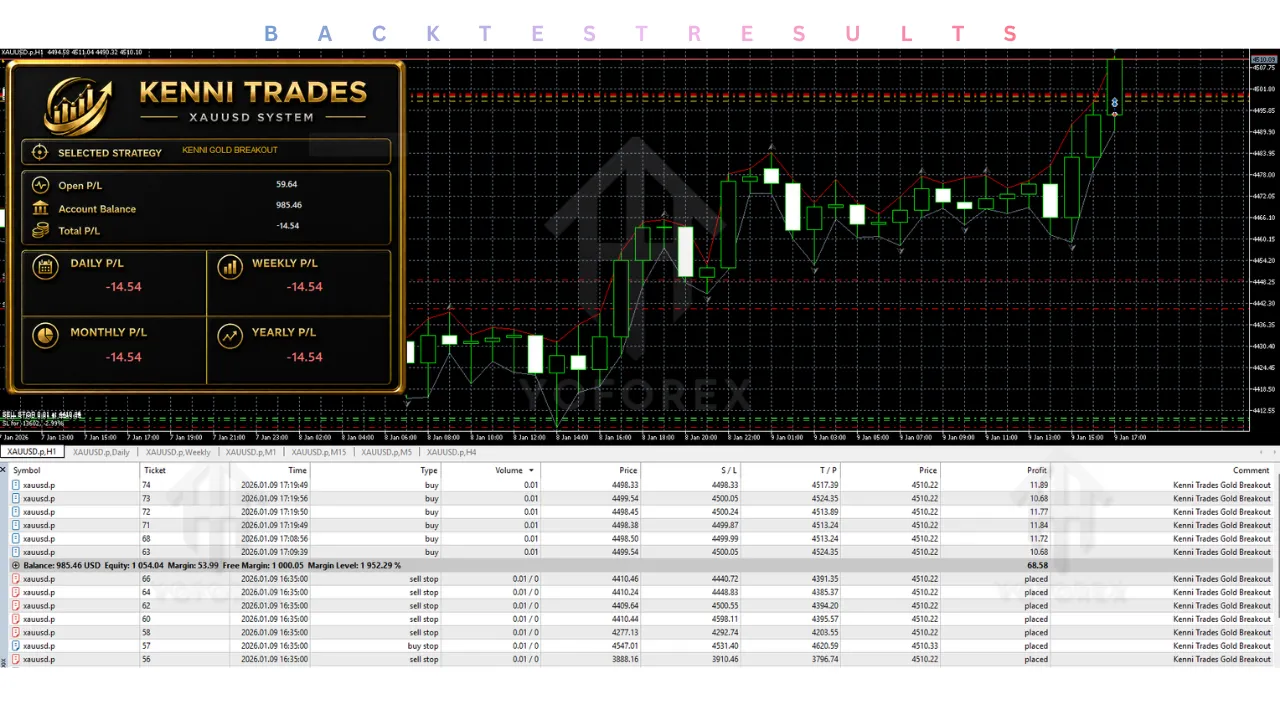The width and height of the screenshot is (1280, 720).
Task: Click the price scale on chart's right edge
Action: [1264, 240]
